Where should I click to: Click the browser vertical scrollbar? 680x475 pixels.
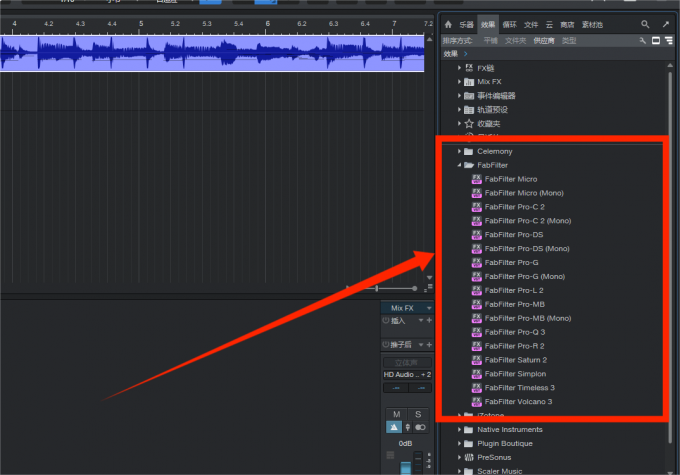(670, 256)
